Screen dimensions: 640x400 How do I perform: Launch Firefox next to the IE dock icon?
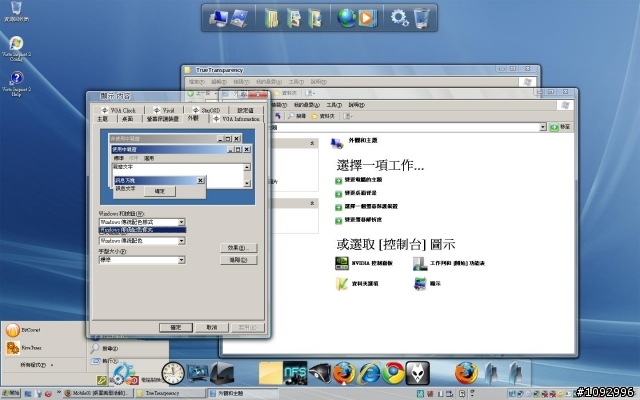coord(344,373)
